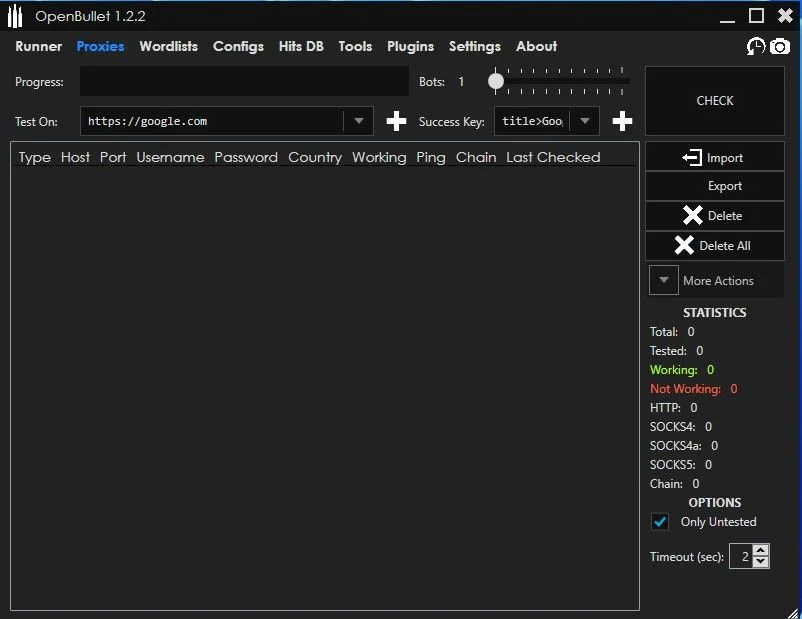Switch to the Runner tab
This screenshot has height=619, width=802.
click(38, 47)
